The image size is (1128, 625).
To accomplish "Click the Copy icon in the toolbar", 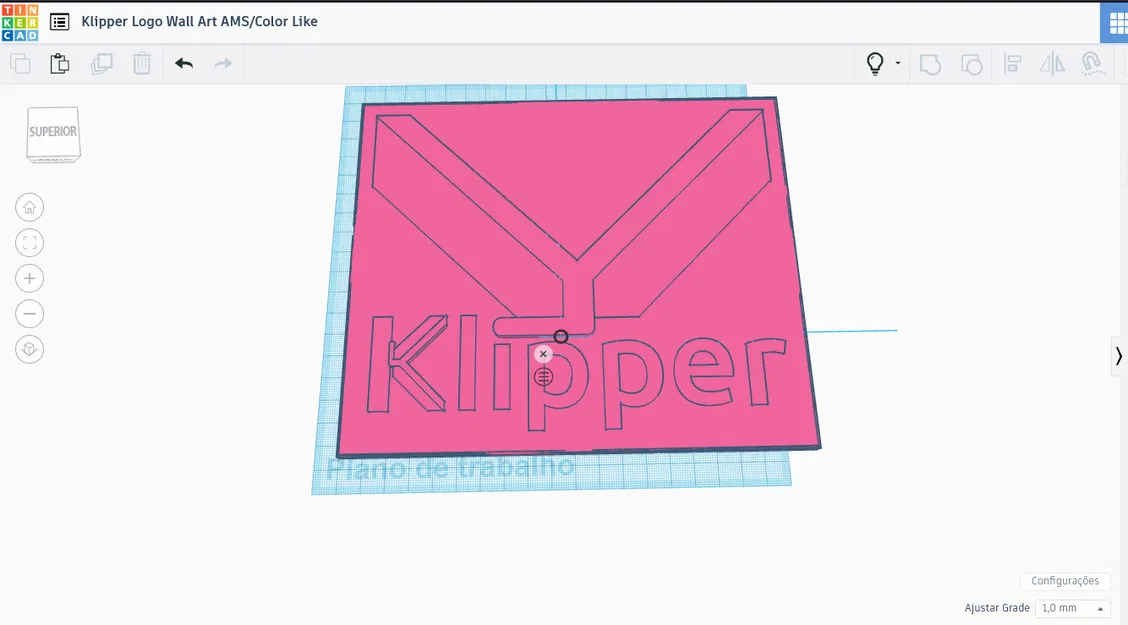I will click(x=20, y=63).
